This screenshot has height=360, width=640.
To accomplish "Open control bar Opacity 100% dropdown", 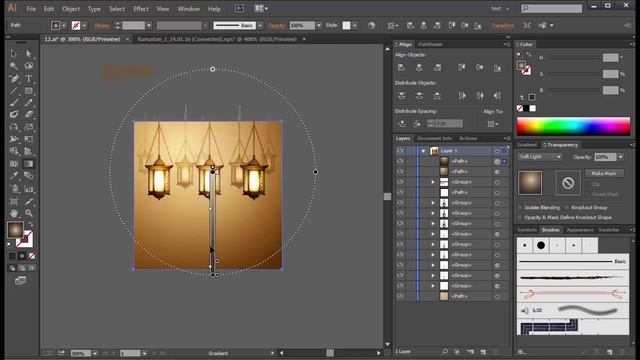I will coord(318,25).
